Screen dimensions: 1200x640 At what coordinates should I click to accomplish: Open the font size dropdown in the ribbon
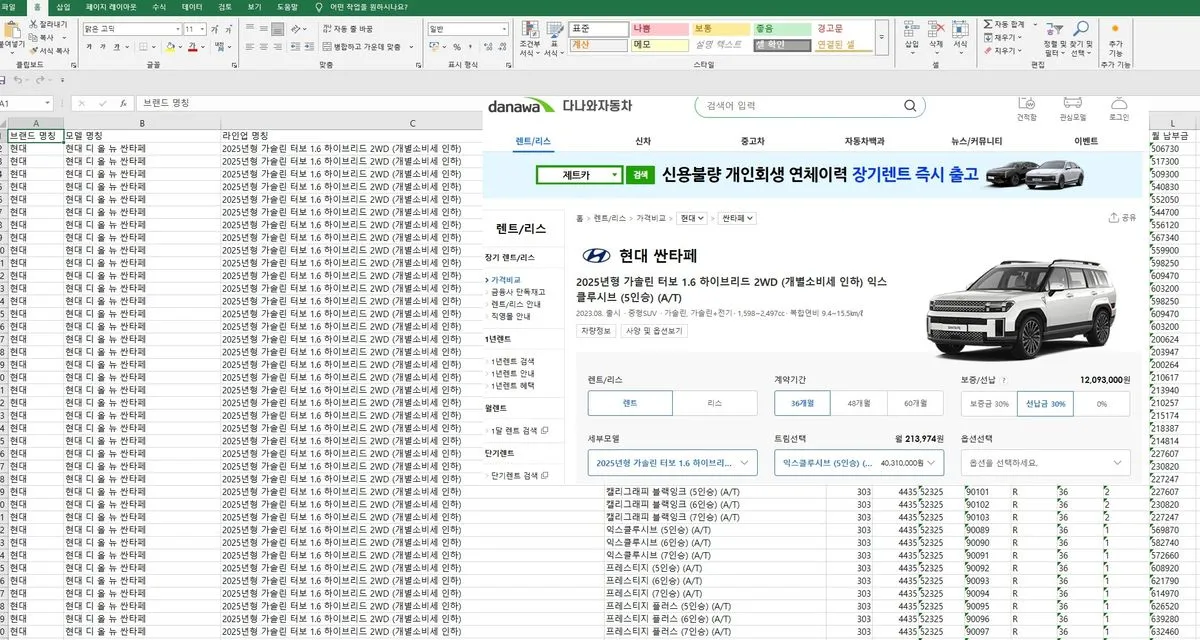coord(200,29)
